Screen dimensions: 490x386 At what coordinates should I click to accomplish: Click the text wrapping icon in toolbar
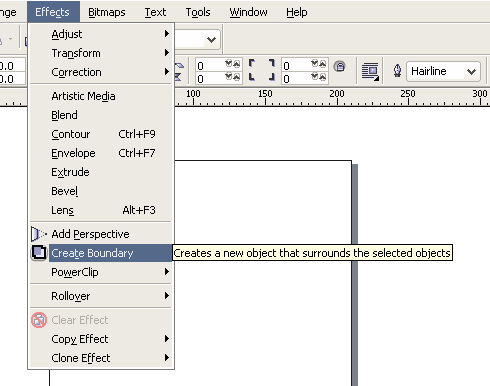click(x=370, y=71)
